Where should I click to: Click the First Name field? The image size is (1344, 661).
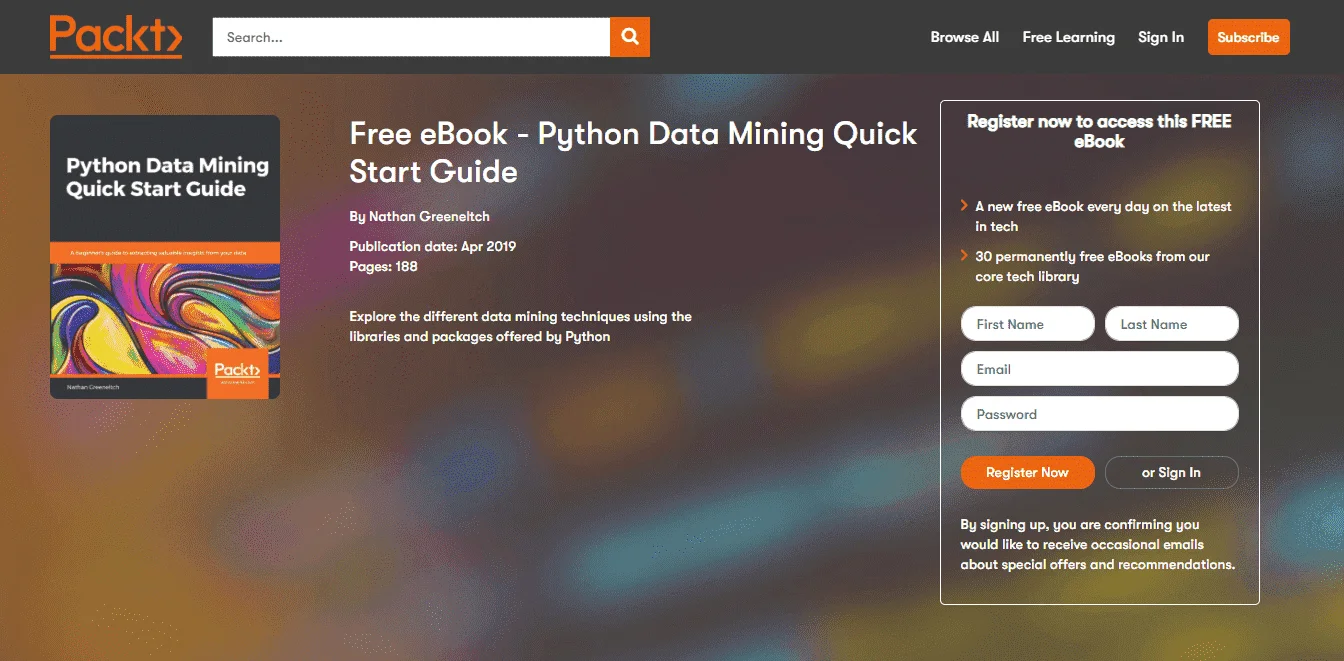coord(1028,324)
